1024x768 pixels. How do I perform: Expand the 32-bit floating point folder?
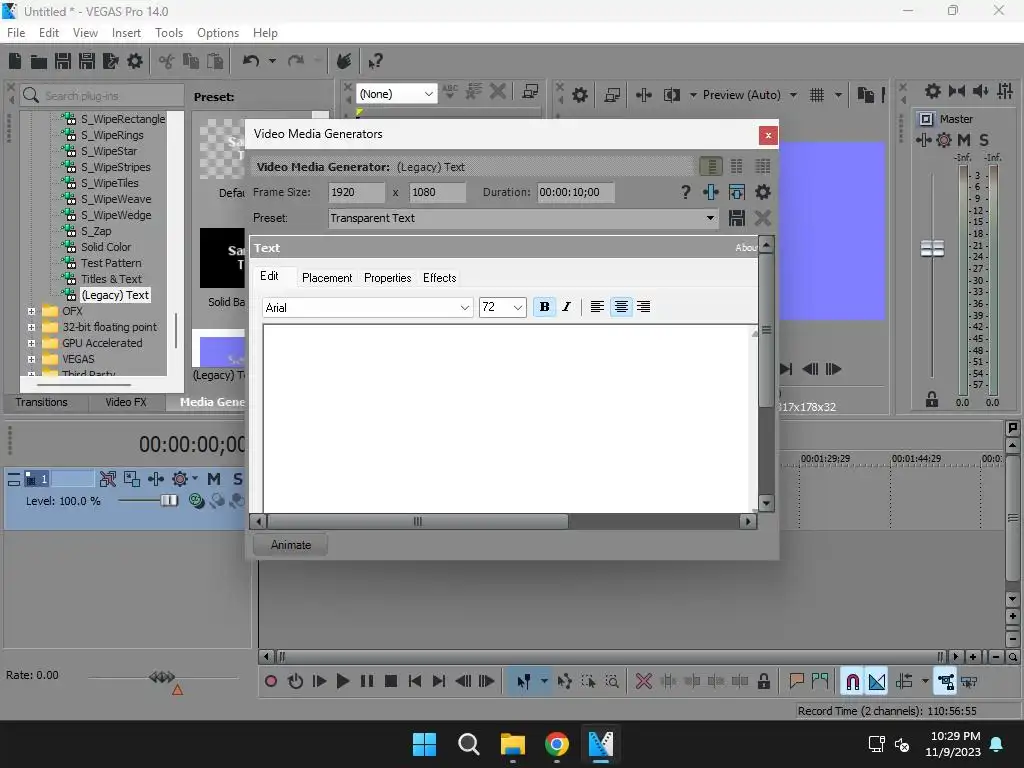click(31, 327)
